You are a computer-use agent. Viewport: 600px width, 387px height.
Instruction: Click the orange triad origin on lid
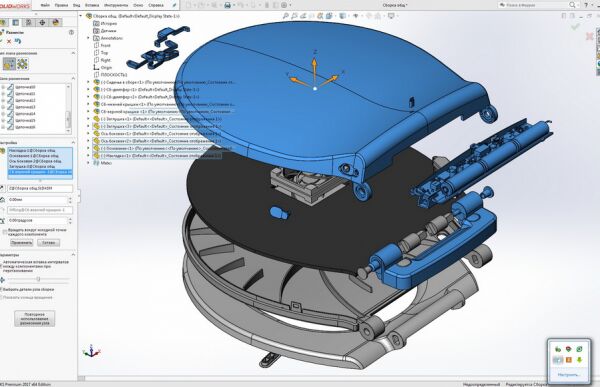click(x=315, y=88)
